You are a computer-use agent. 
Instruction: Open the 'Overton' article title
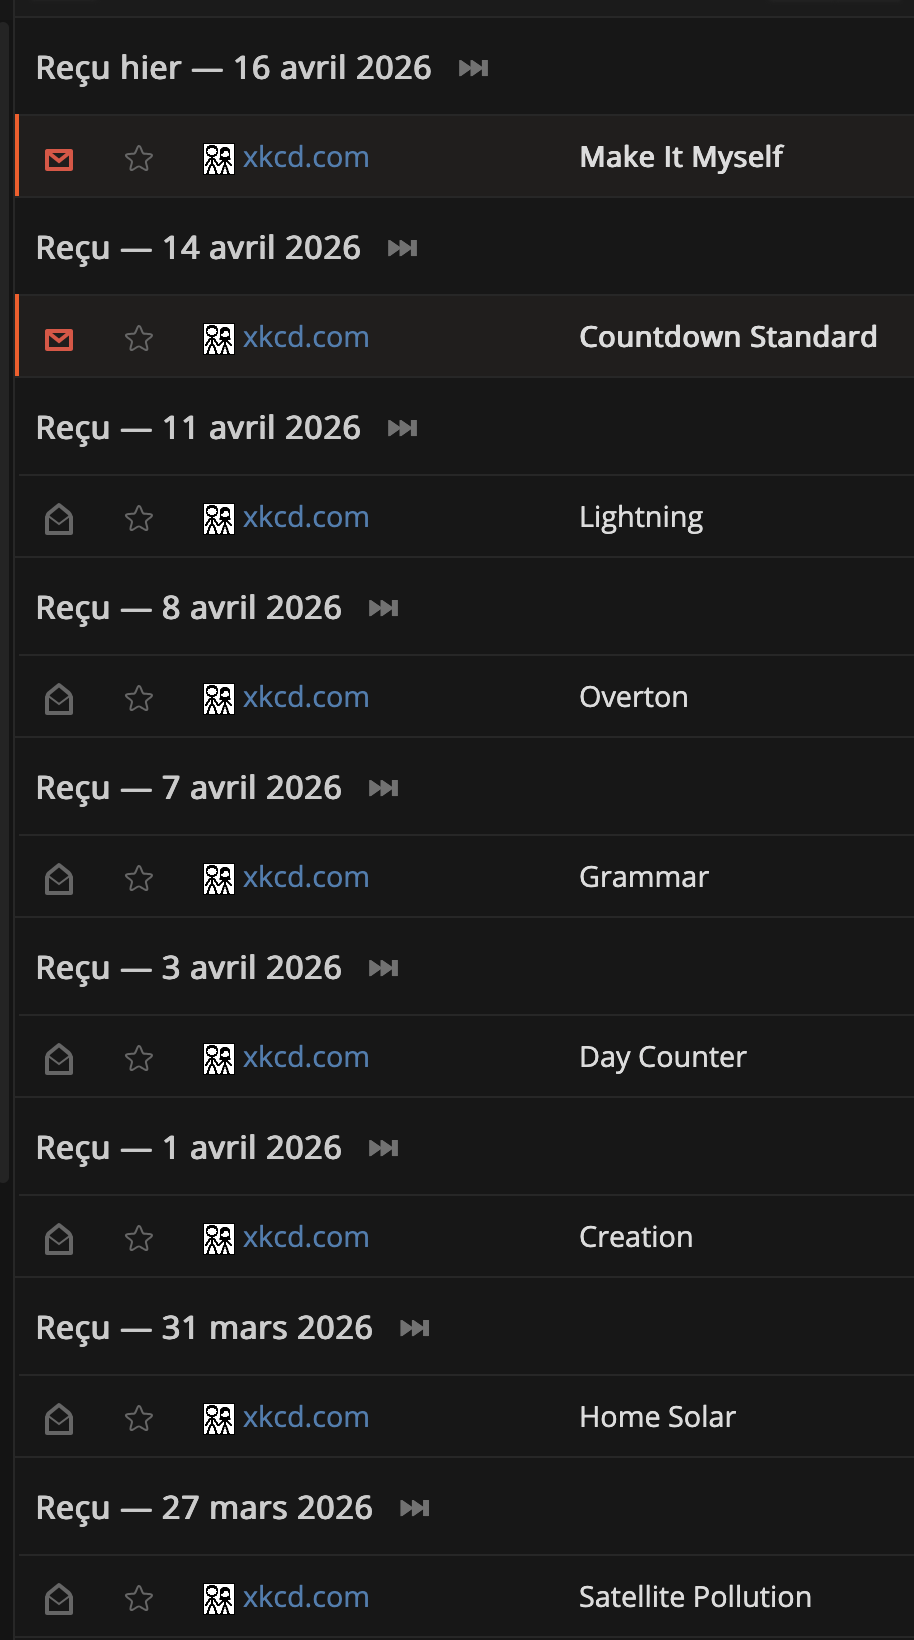633,697
